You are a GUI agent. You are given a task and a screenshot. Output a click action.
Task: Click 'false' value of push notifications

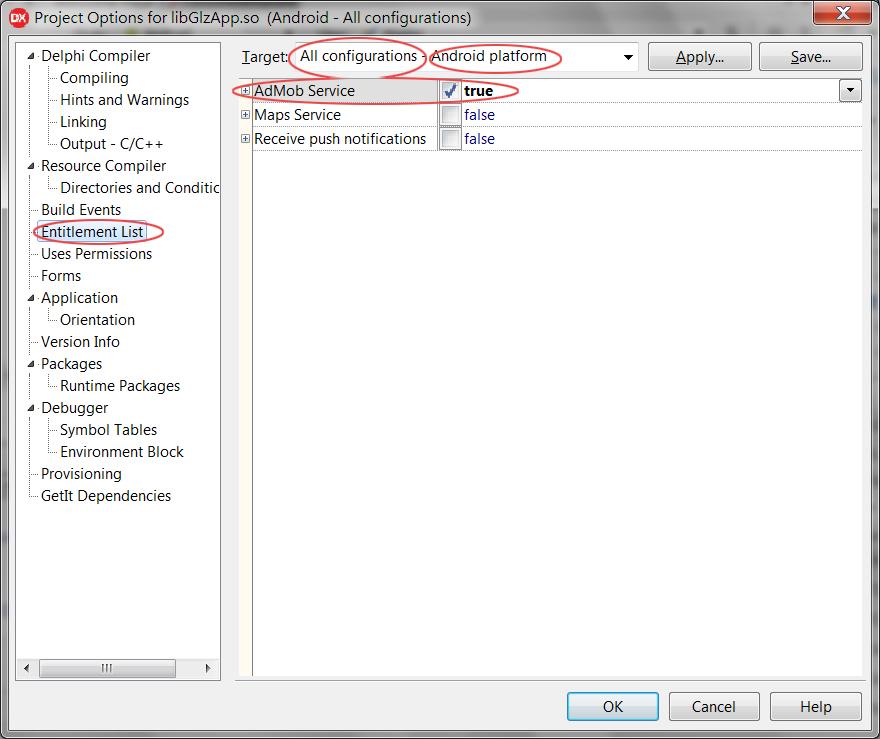479,139
